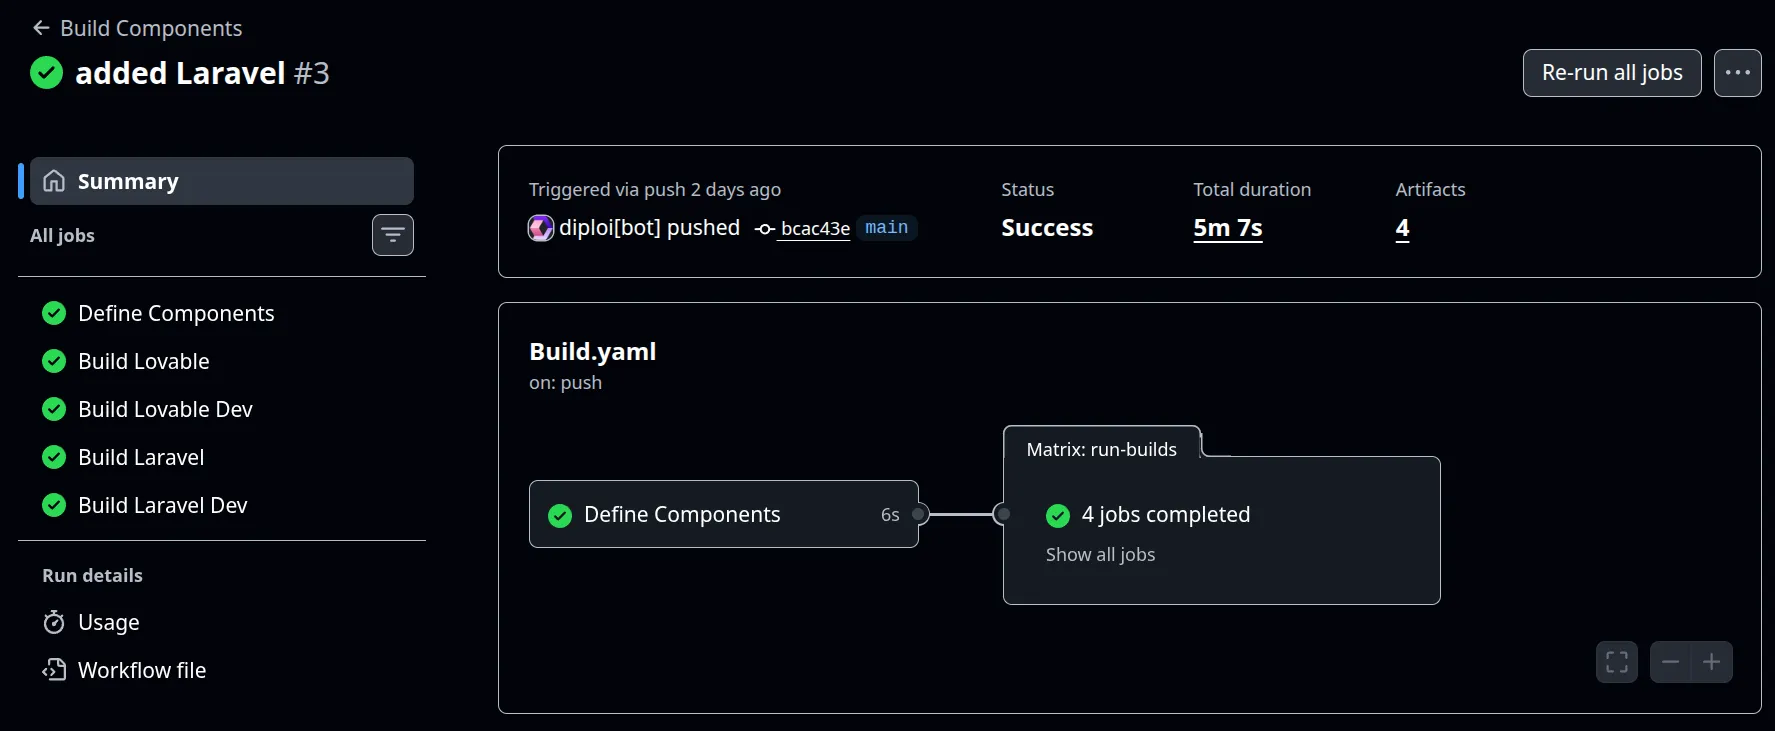The width and height of the screenshot is (1775, 731).
Task: Click the Matrix: run-builds tab label
Action: [1102, 449]
